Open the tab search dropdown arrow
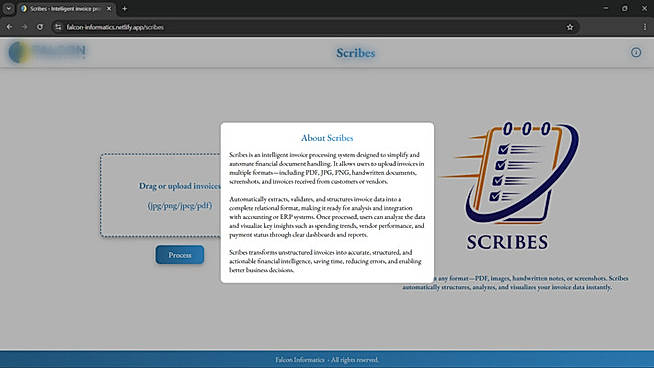The height and width of the screenshot is (368, 654). point(8,8)
